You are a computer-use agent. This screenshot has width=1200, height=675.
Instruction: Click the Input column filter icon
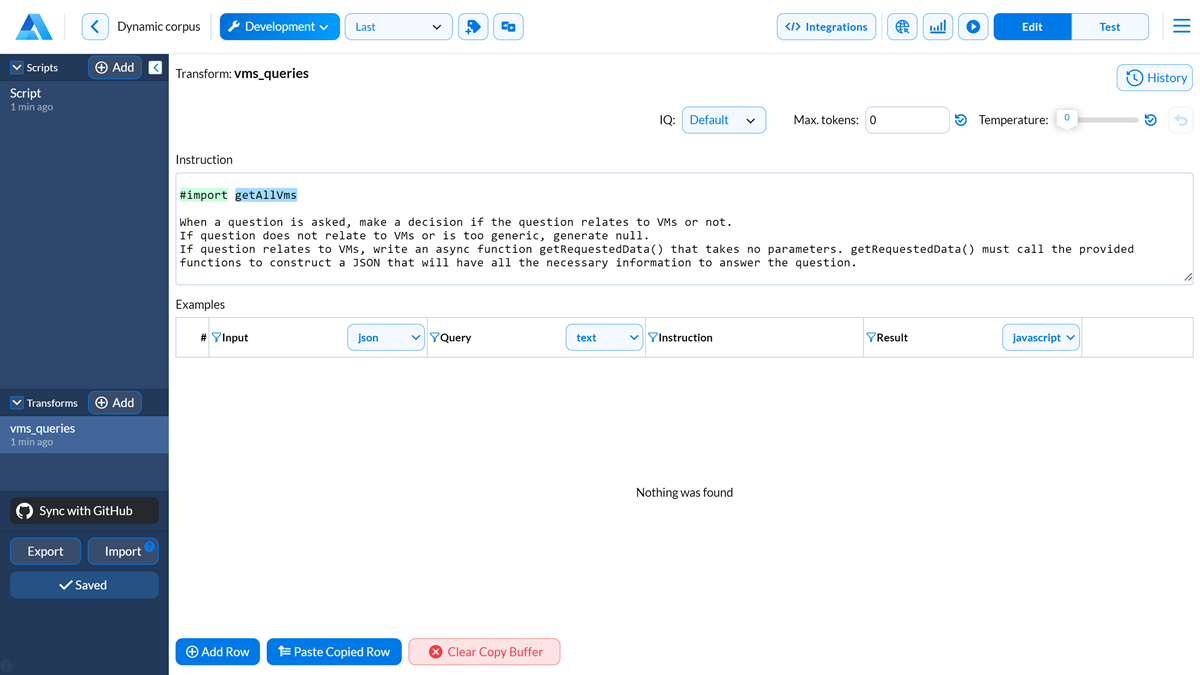click(x=216, y=338)
